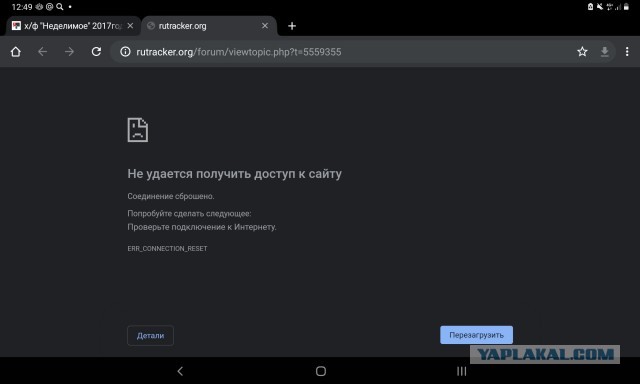
Task: Tap the Android back navigation button
Action: (x=180, y=371)
